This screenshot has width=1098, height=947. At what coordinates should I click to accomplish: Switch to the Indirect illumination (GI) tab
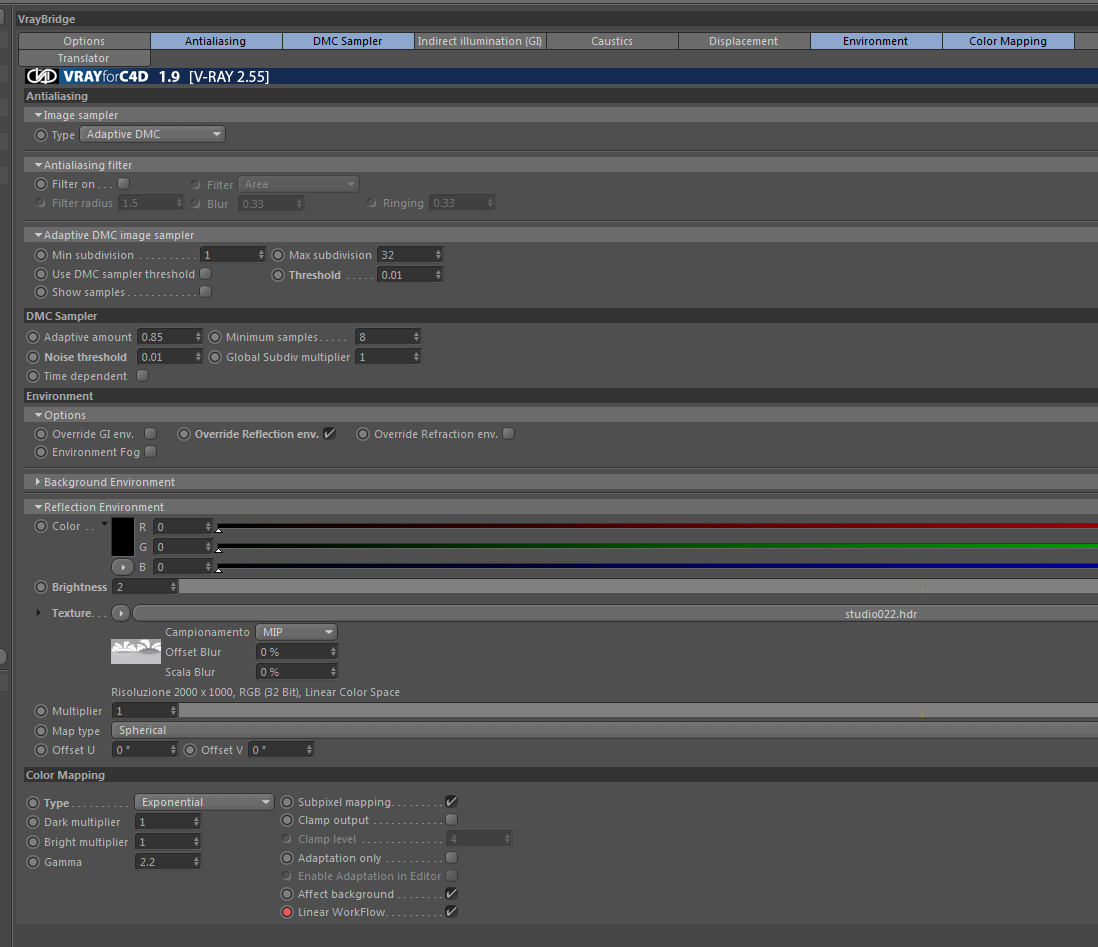480,41
